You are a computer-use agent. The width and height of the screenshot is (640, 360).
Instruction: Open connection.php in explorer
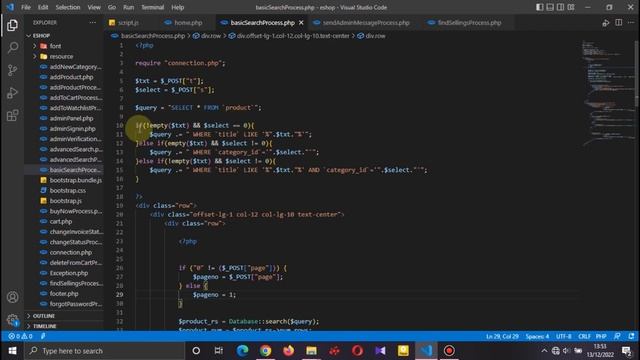71,252
